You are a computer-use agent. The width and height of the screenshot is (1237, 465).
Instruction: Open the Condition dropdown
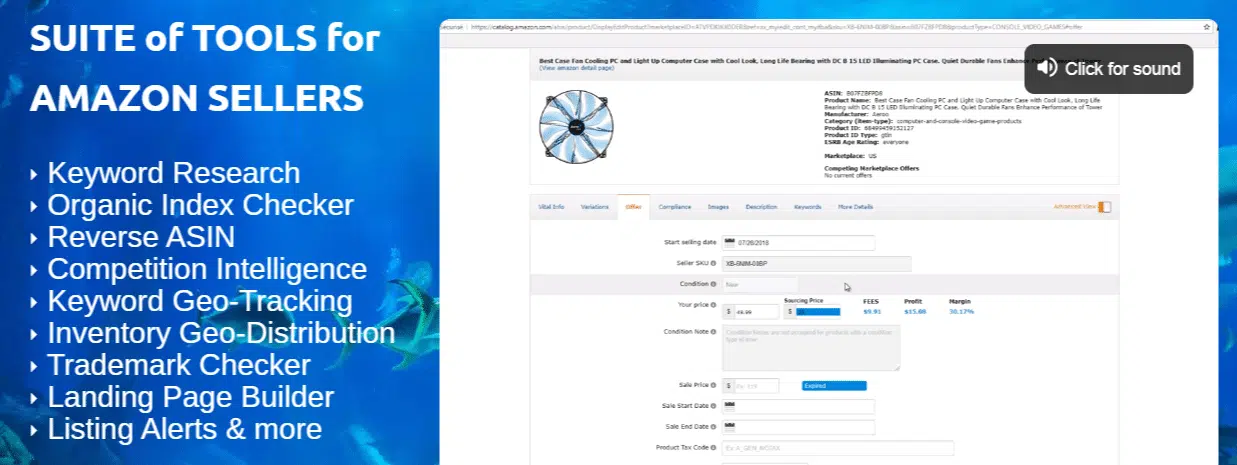[760, 284]
